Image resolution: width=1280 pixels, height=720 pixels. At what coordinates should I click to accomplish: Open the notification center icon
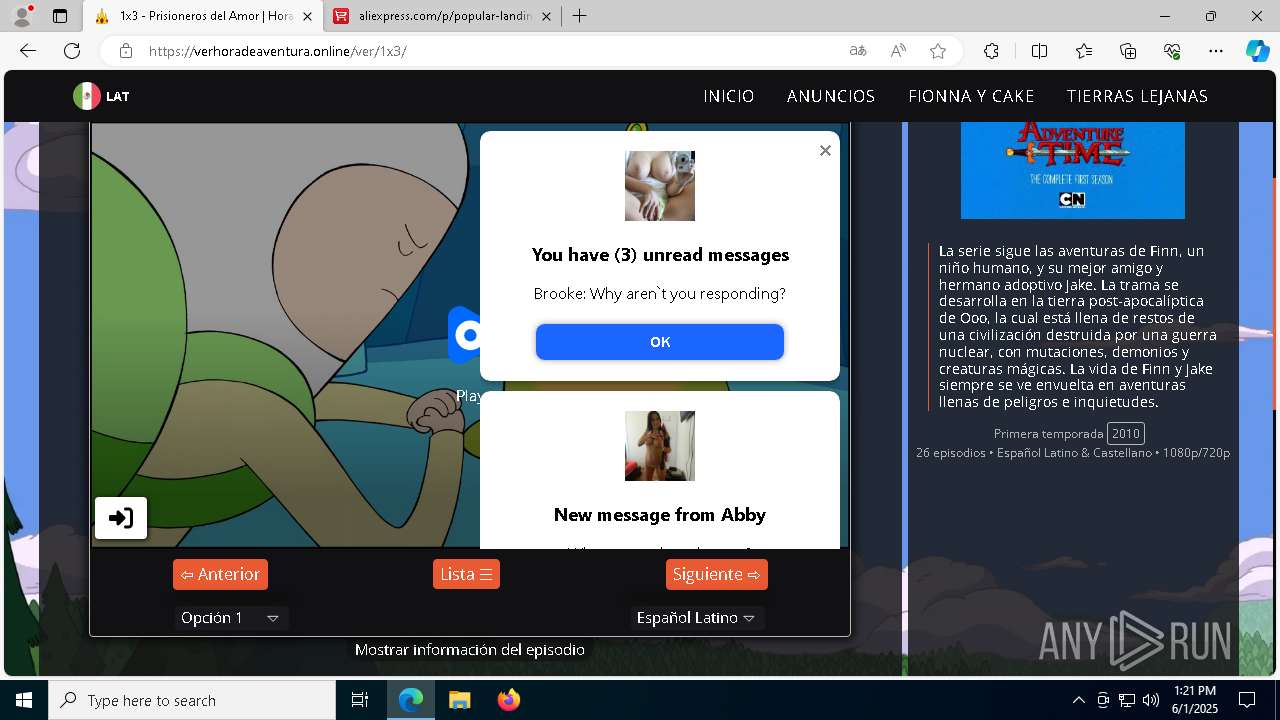(1247, 700)
